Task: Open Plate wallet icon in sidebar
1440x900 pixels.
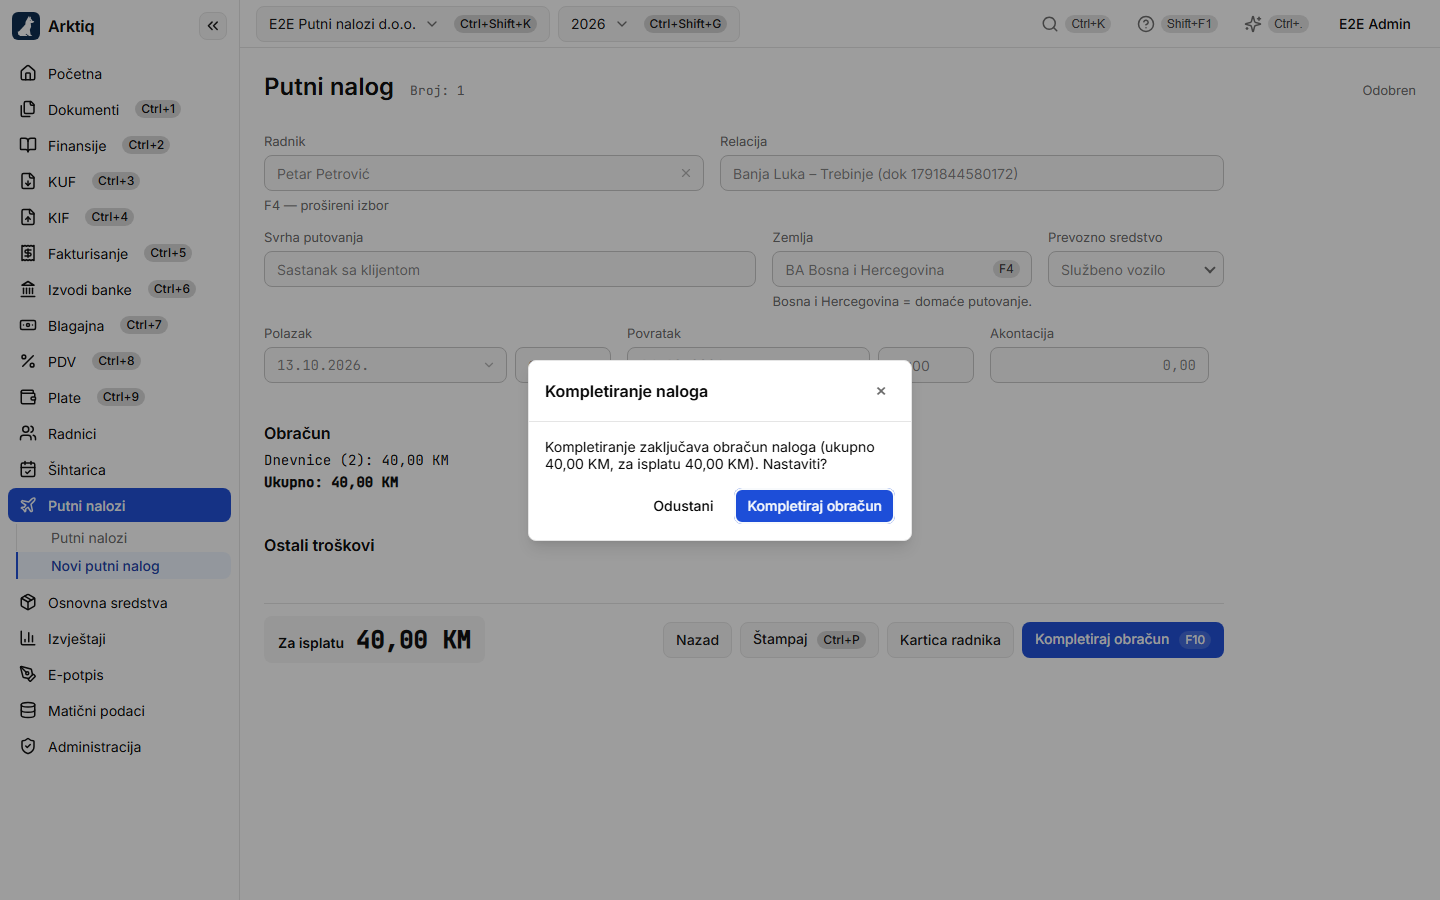Action: 28,397
